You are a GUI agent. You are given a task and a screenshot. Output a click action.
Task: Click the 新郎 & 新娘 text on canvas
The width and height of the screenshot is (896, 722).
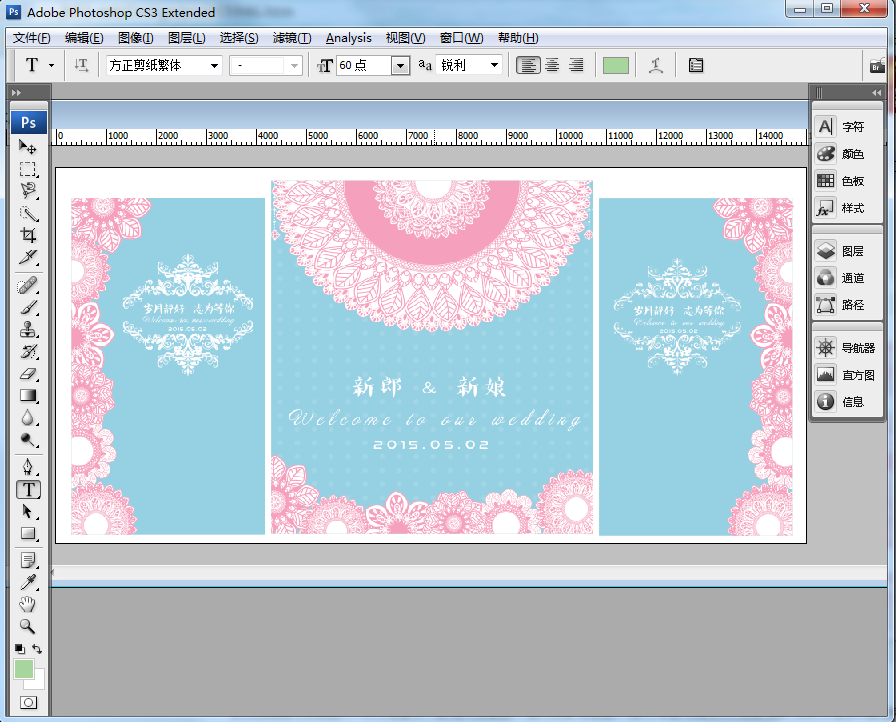tap(429, 387)
